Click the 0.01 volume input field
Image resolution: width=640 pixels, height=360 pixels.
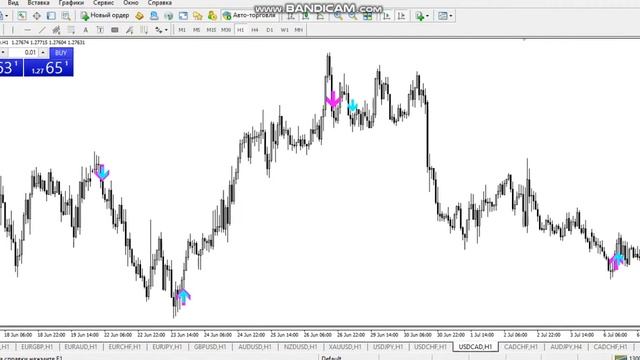pyautogui.click(x=23, y=52)
